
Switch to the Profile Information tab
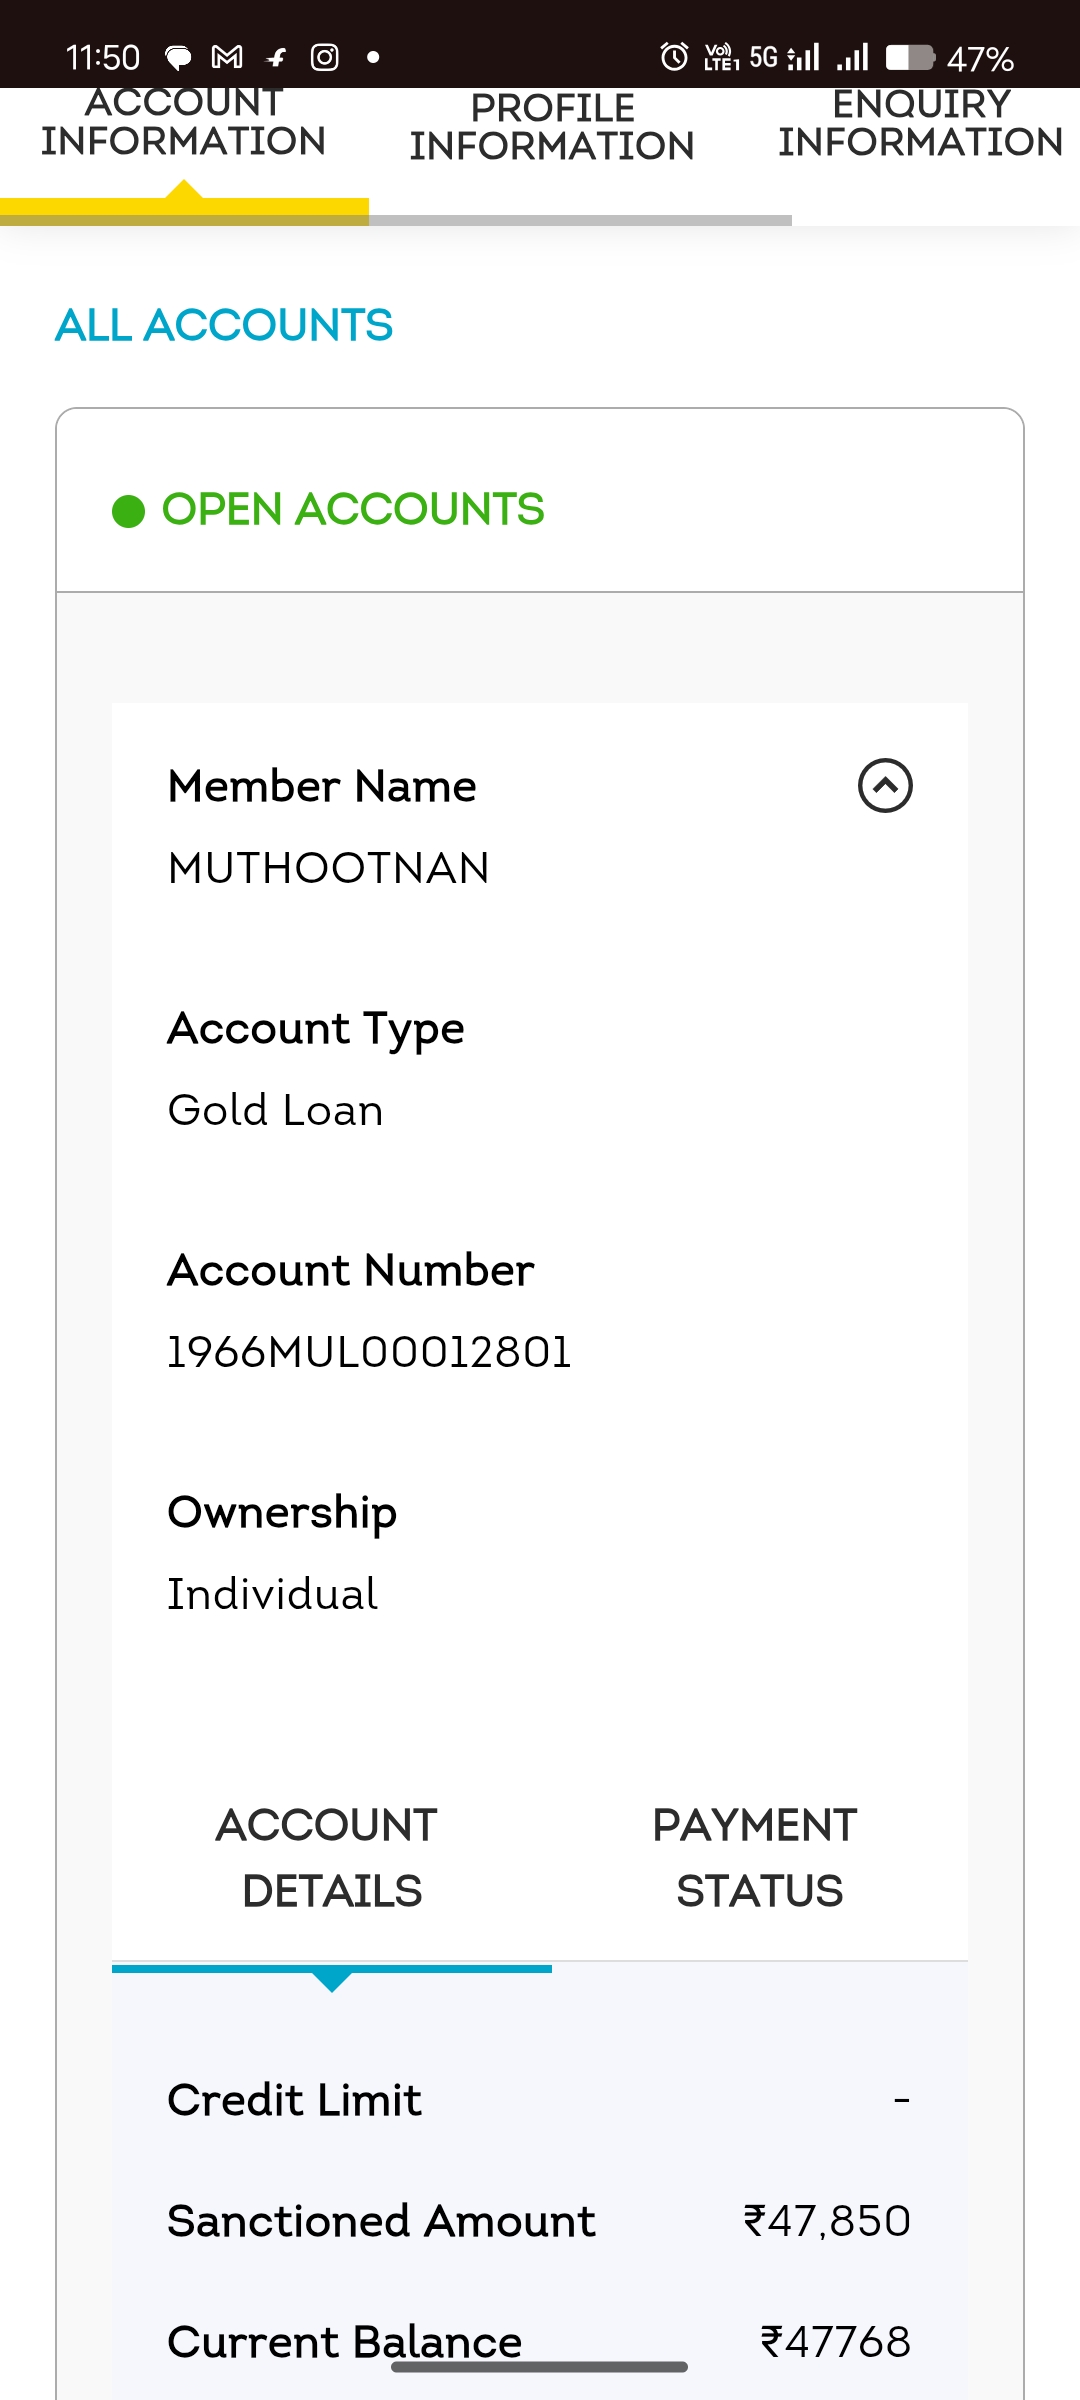pyautogui.click(x=552, y=128)
